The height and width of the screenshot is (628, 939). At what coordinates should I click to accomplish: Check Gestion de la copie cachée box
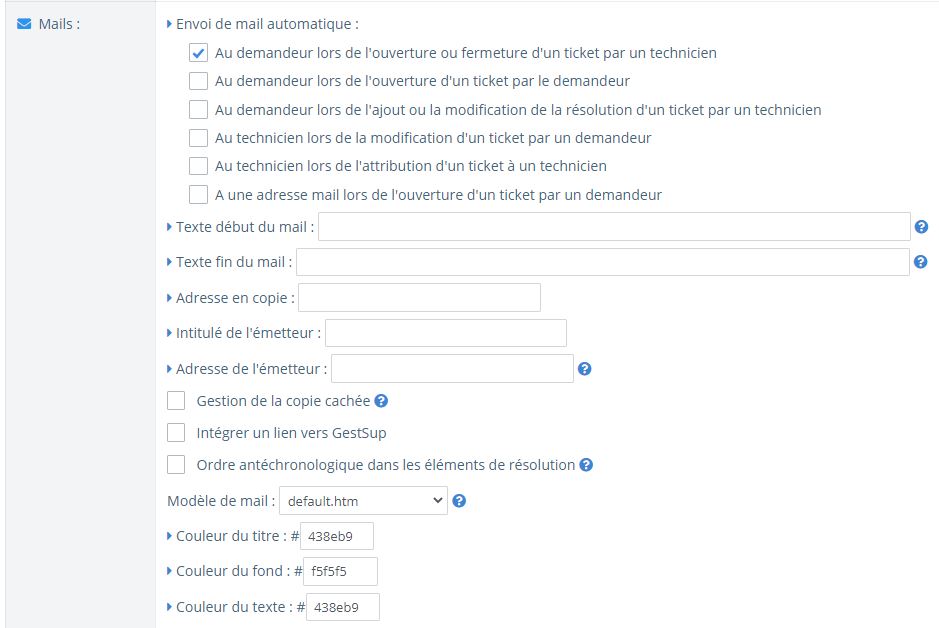coord(176,401)
